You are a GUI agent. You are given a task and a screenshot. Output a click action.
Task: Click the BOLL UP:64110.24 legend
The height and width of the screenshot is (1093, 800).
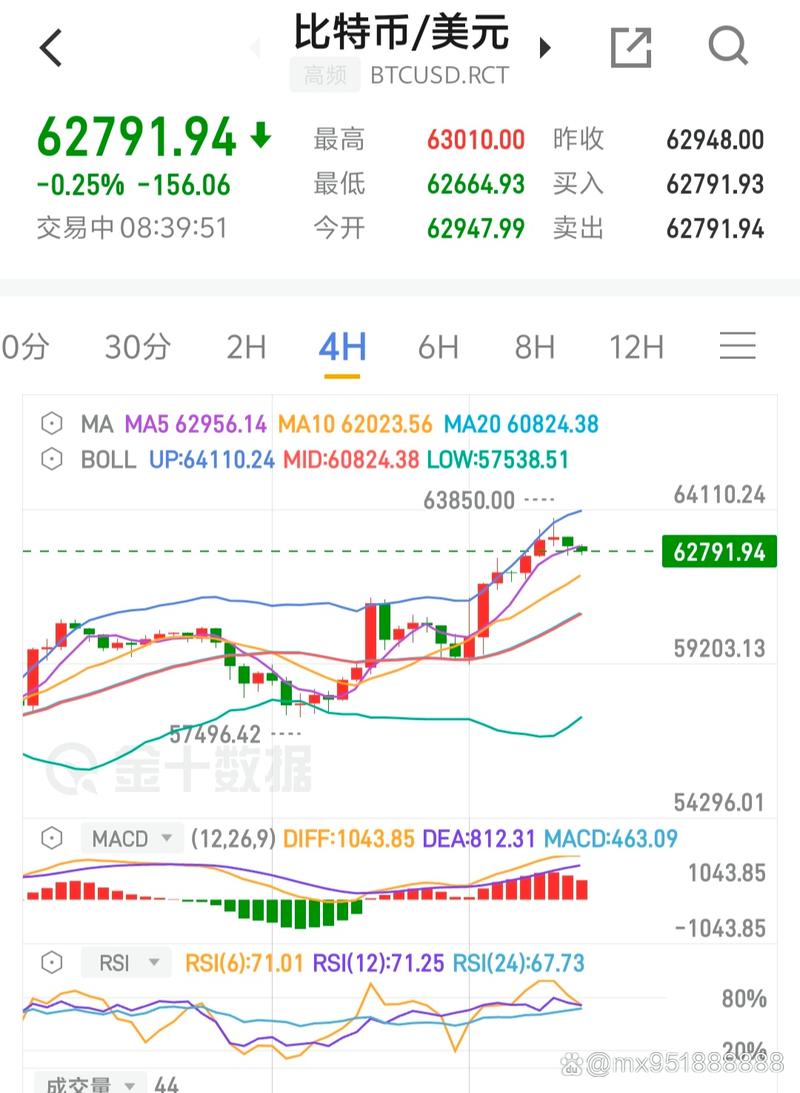point(212,459)
